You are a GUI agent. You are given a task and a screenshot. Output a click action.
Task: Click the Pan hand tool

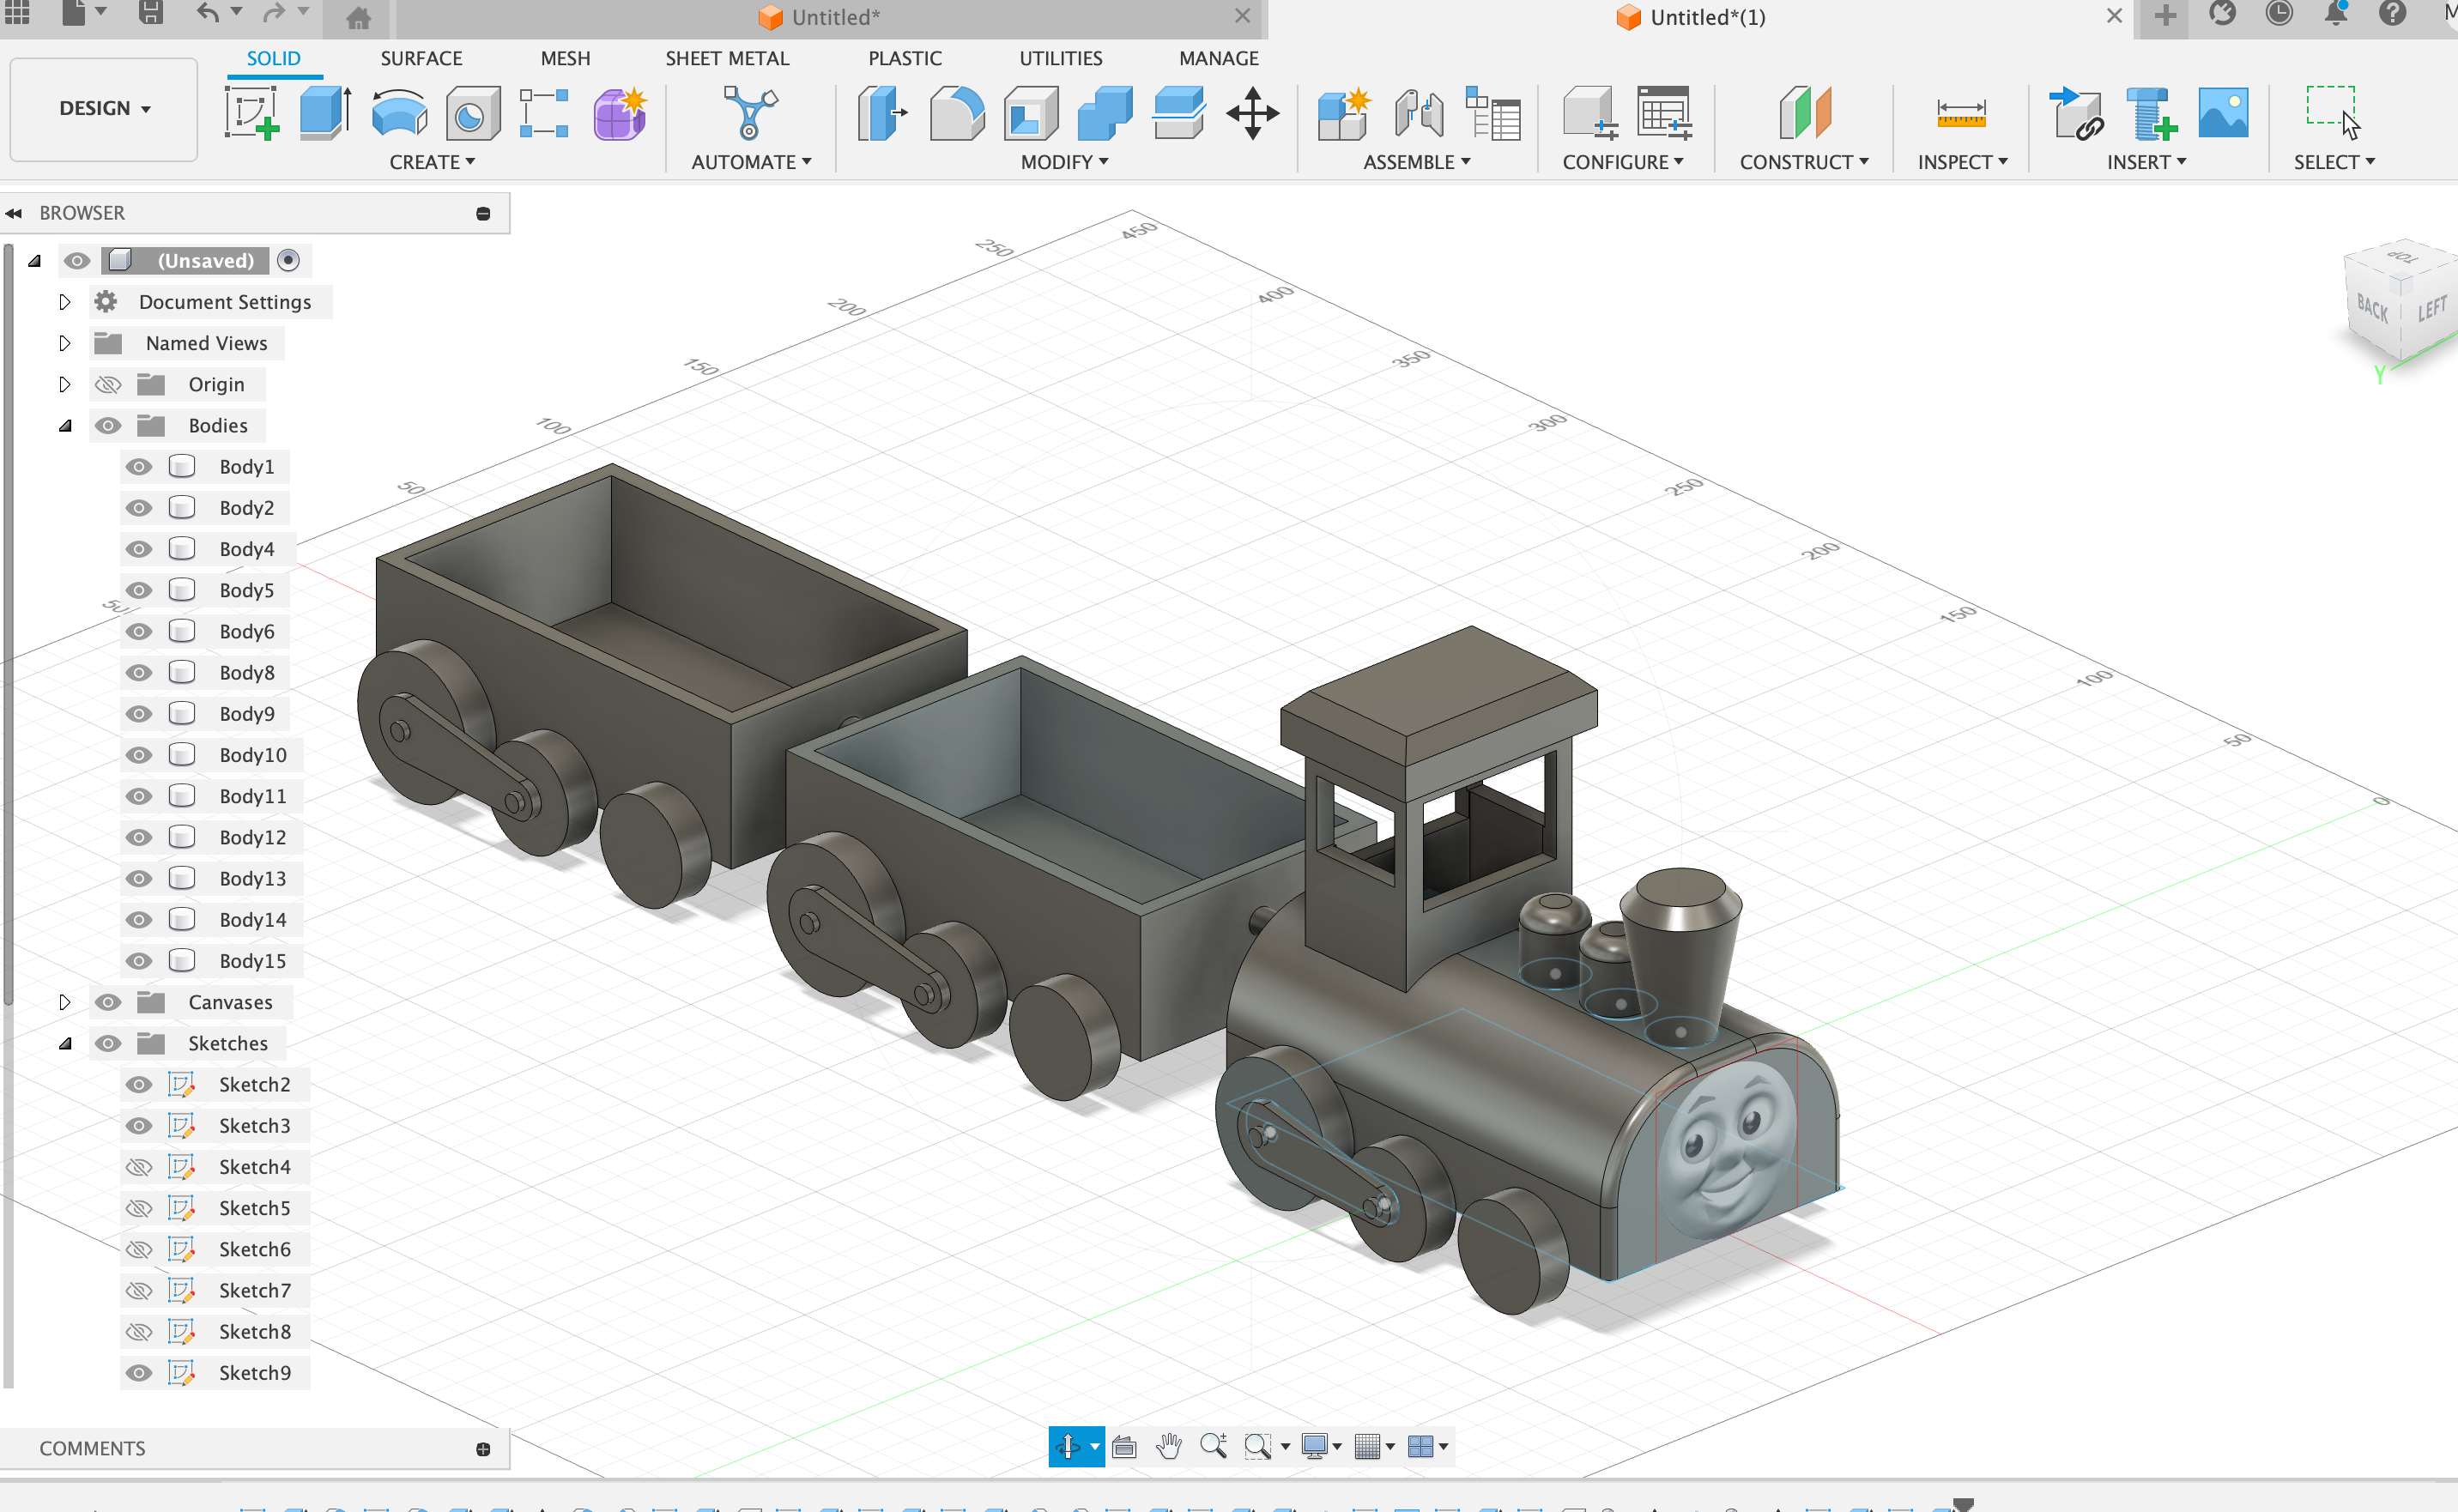point(1168,1446)
